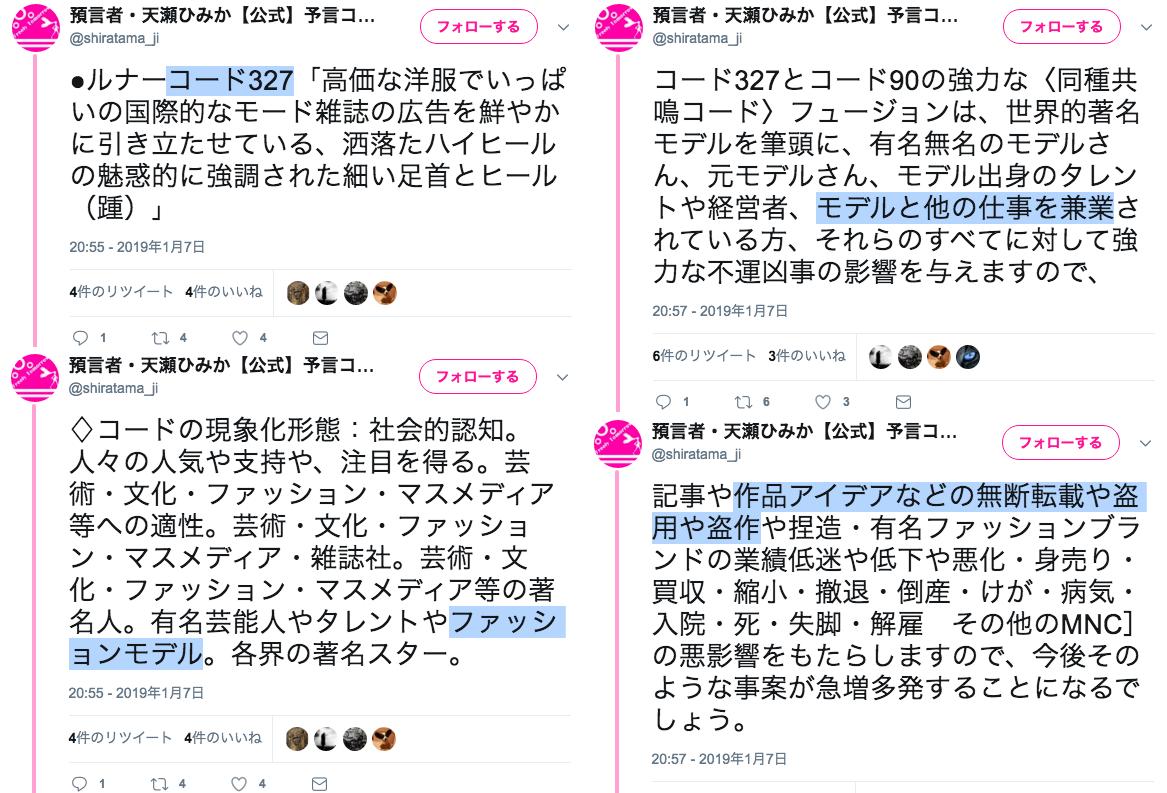Retweet the コード327とコード90 fusion tweet
Viewport: 1167px width, 793px height.
(x=743, y=402)
